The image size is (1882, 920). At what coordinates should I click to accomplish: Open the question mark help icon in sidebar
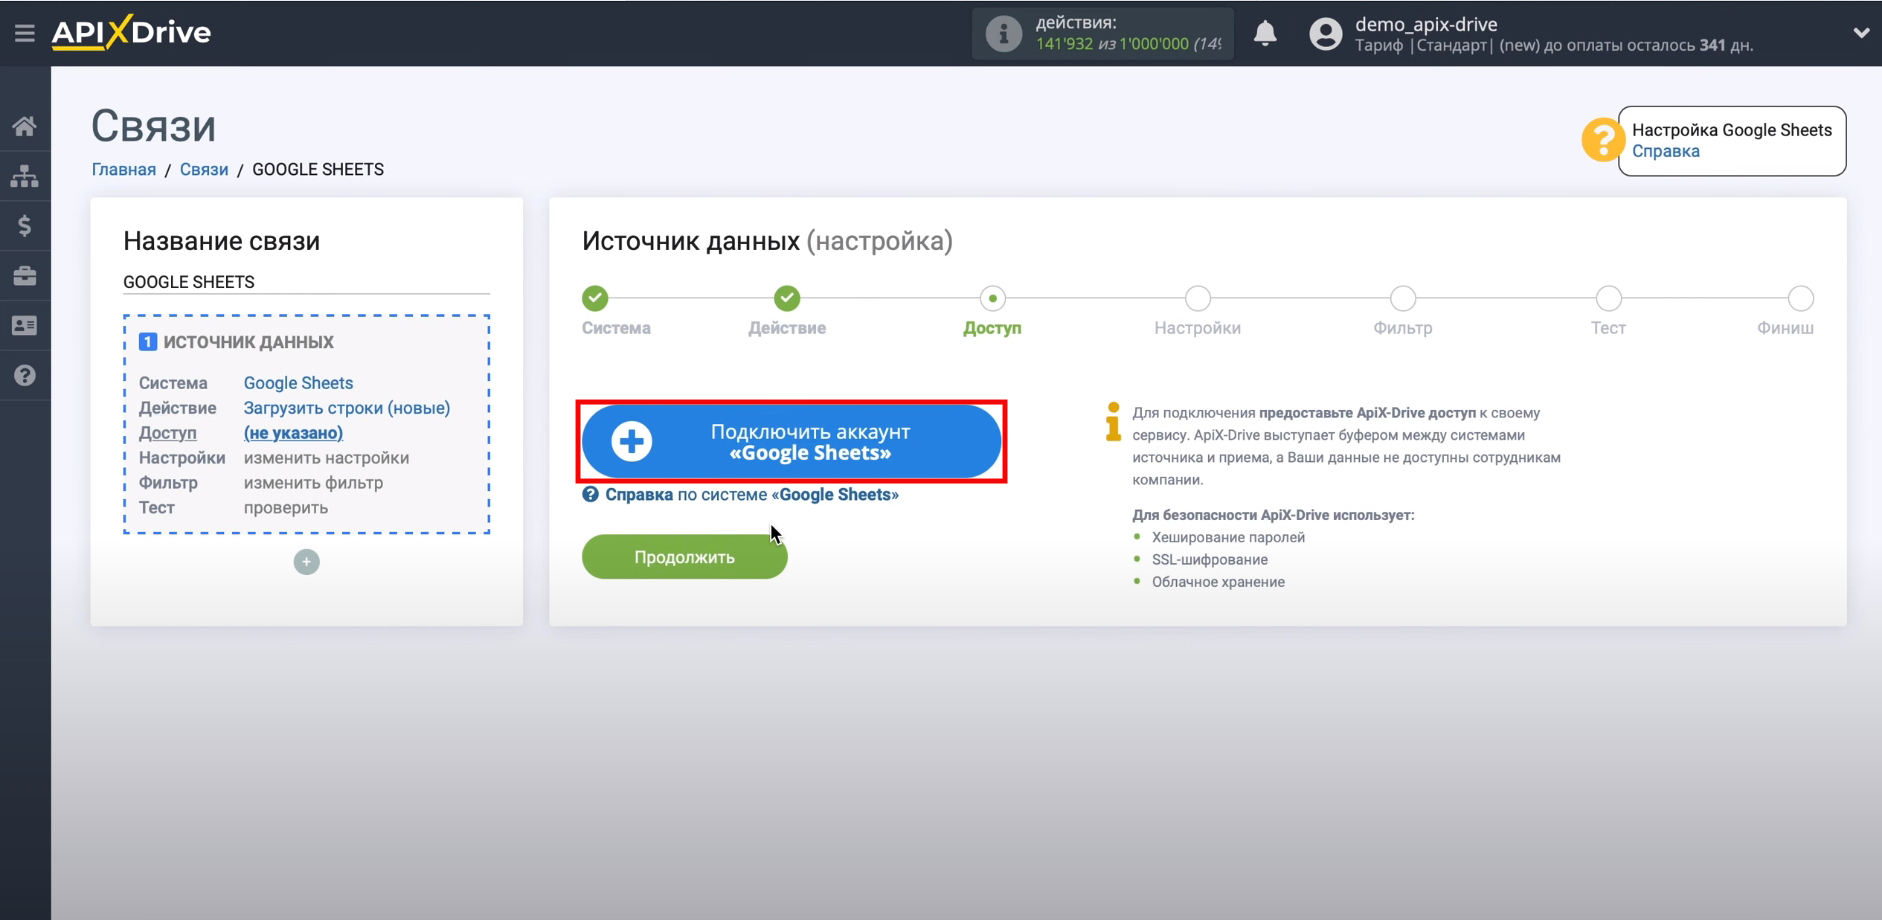tap(25, 376)
